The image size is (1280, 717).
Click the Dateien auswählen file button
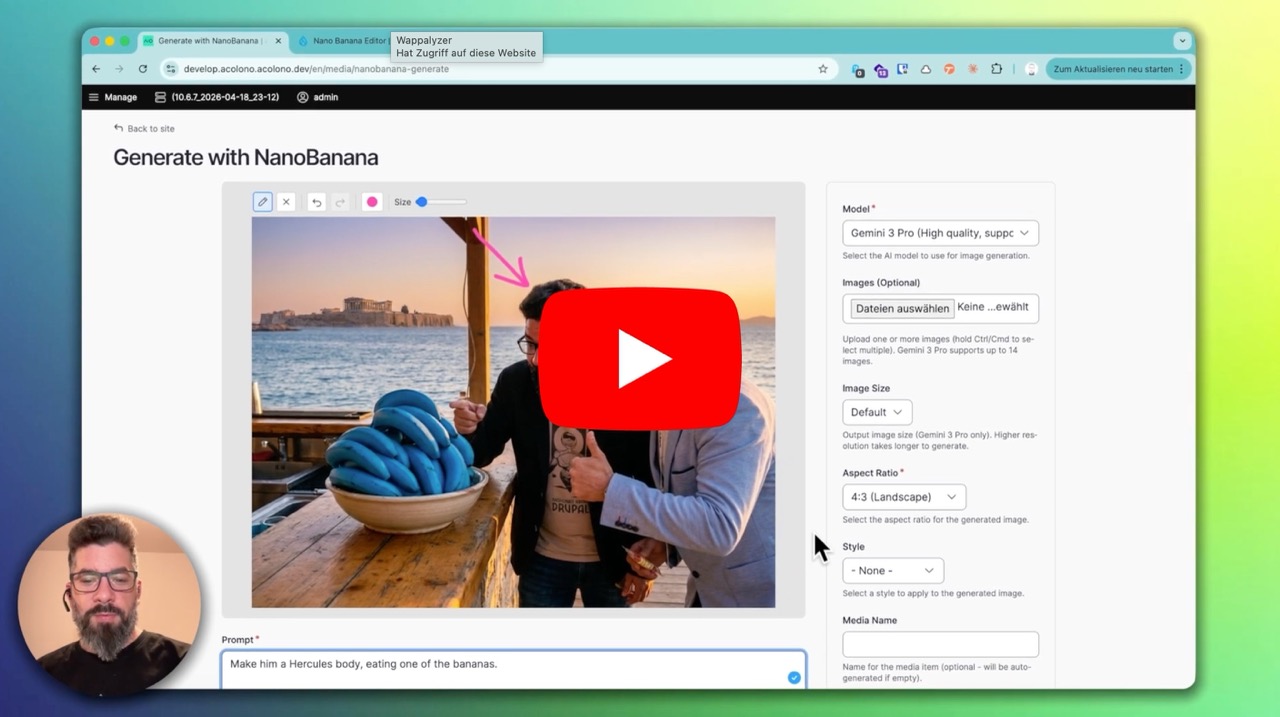[x=902, y=308]
